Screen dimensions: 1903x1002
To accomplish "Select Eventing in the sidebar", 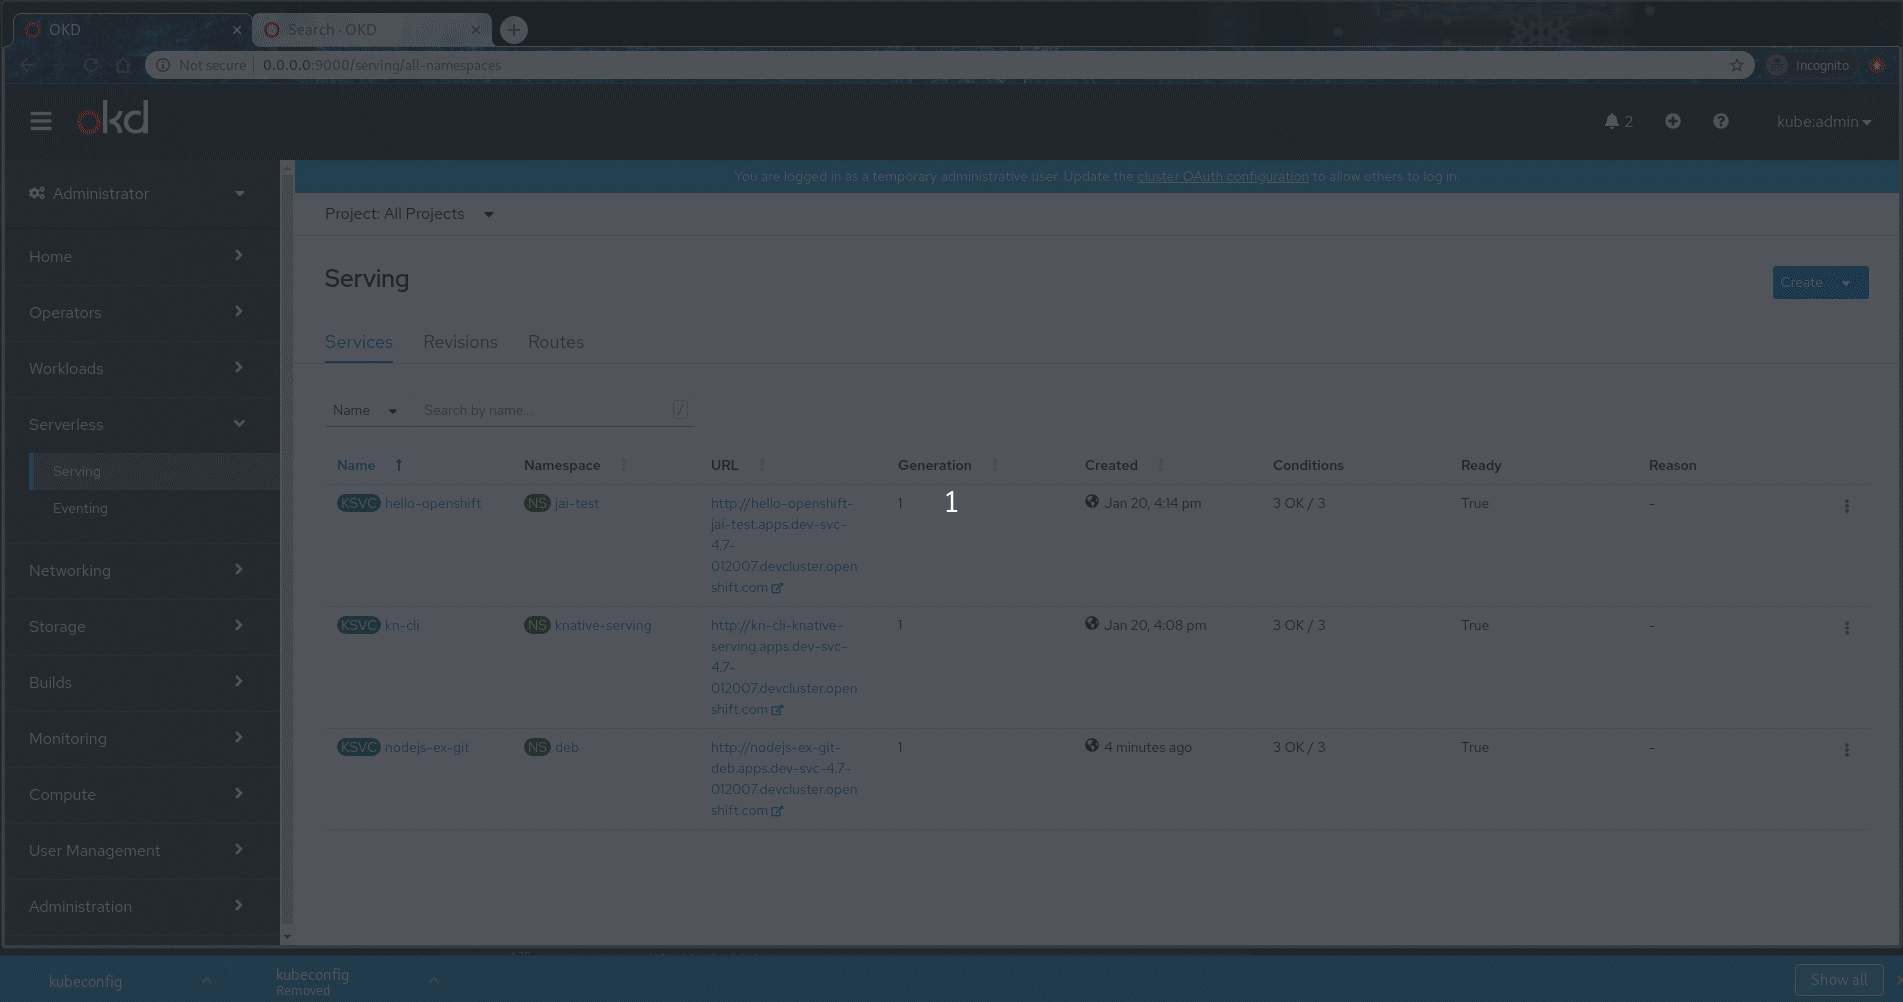I will point(155,508).
